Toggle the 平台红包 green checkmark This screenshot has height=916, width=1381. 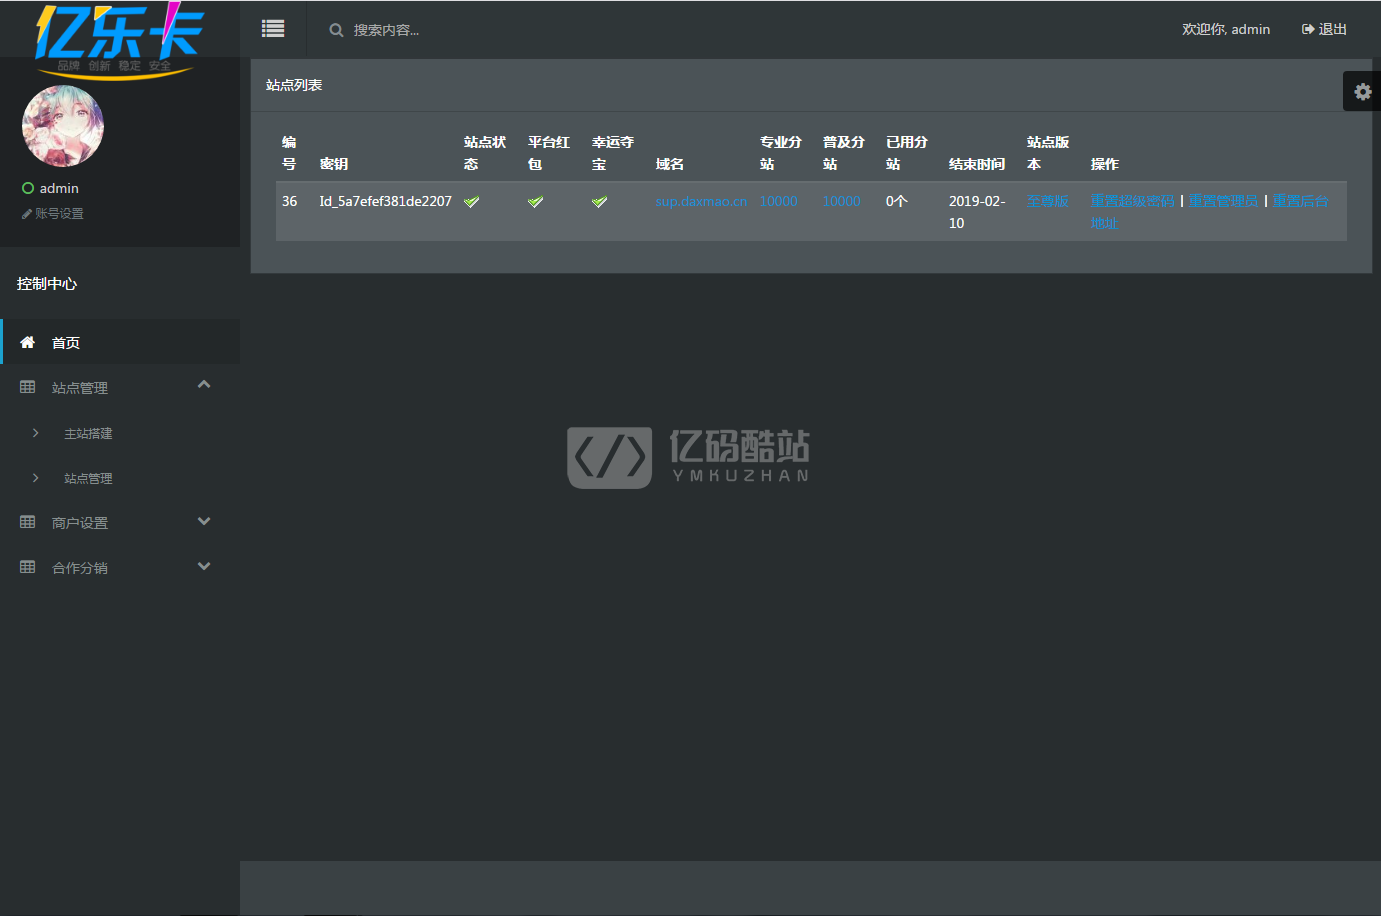pyautogui.click(x=536, y=202)
